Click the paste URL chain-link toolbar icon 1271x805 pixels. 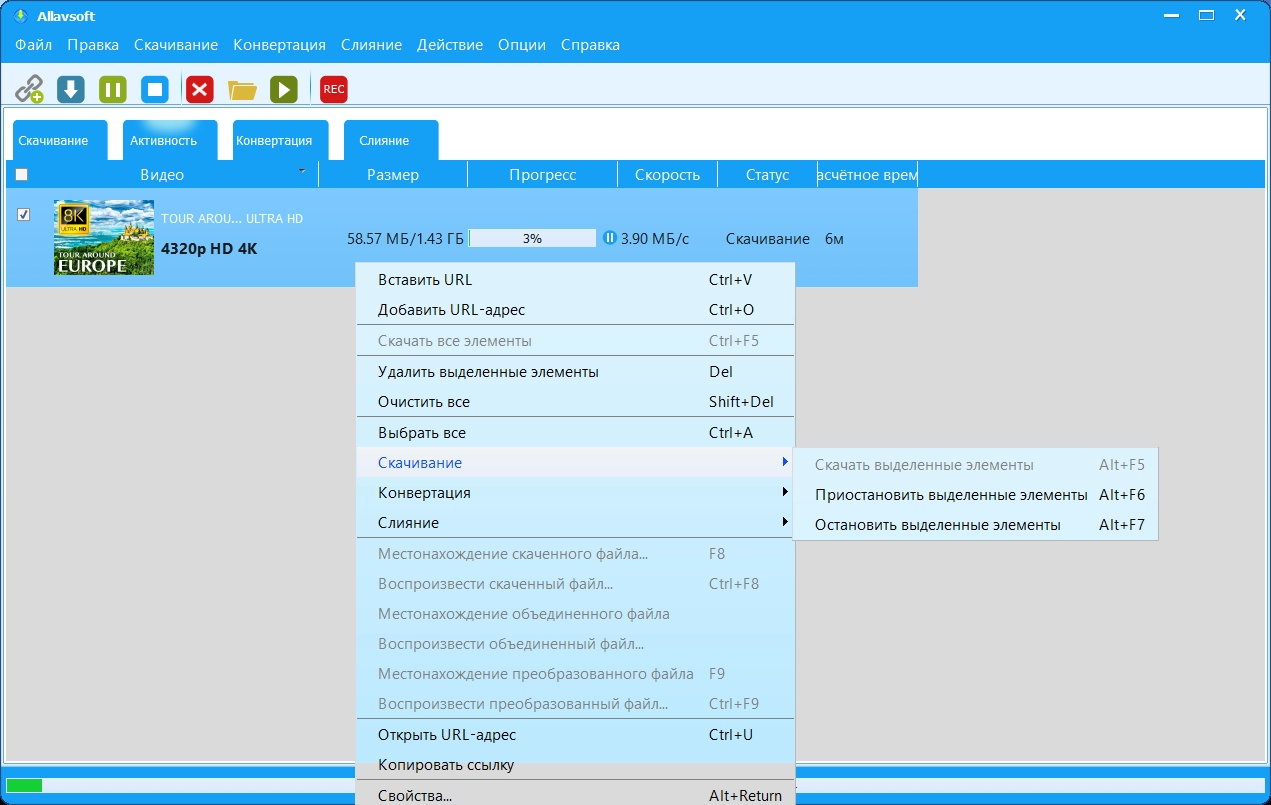click(29, 89)
